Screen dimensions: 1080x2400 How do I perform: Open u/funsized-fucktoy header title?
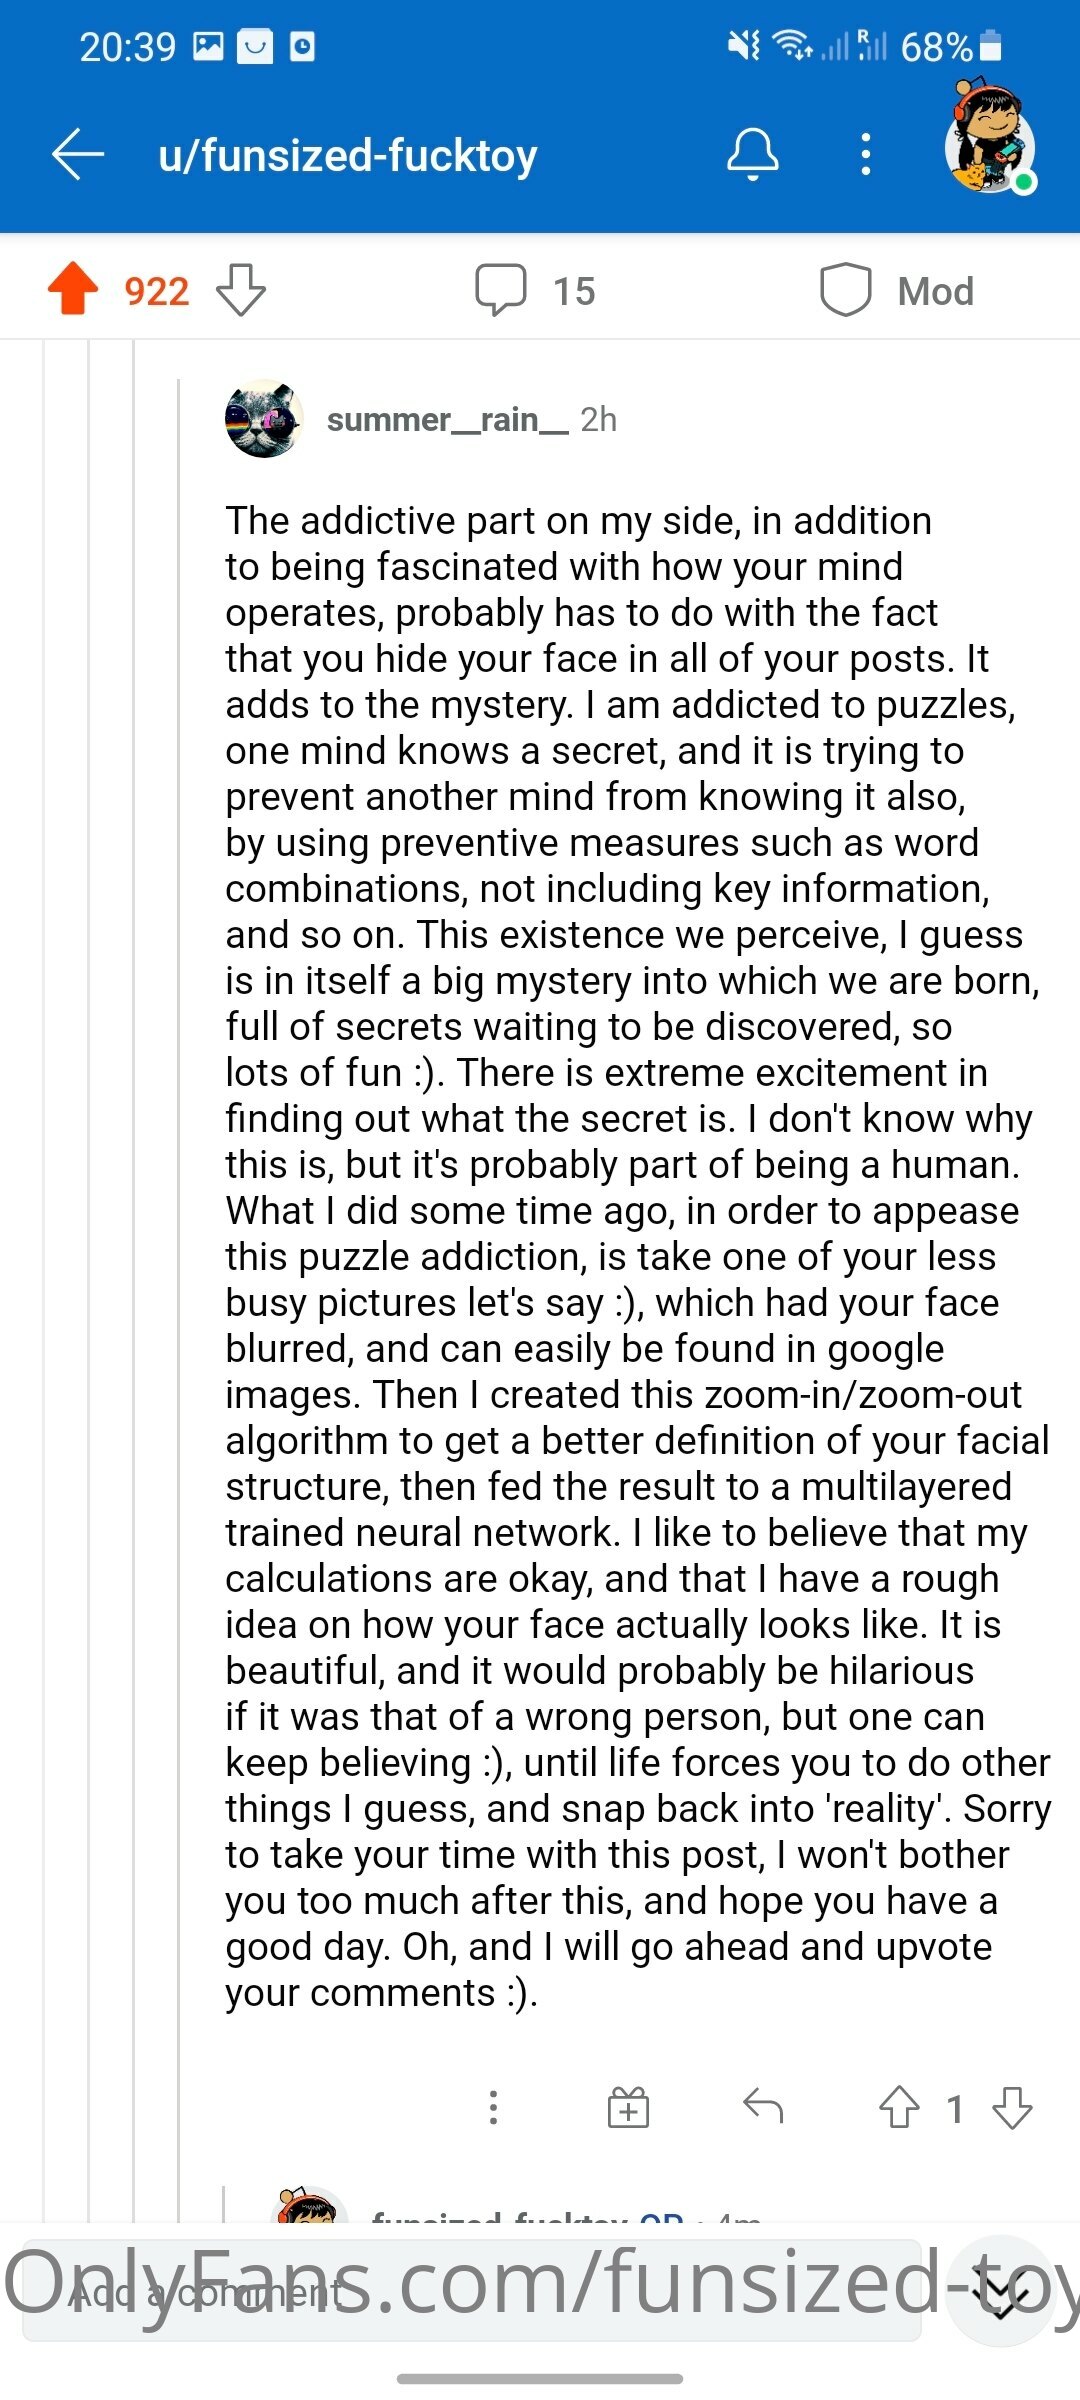click(348, 155)
